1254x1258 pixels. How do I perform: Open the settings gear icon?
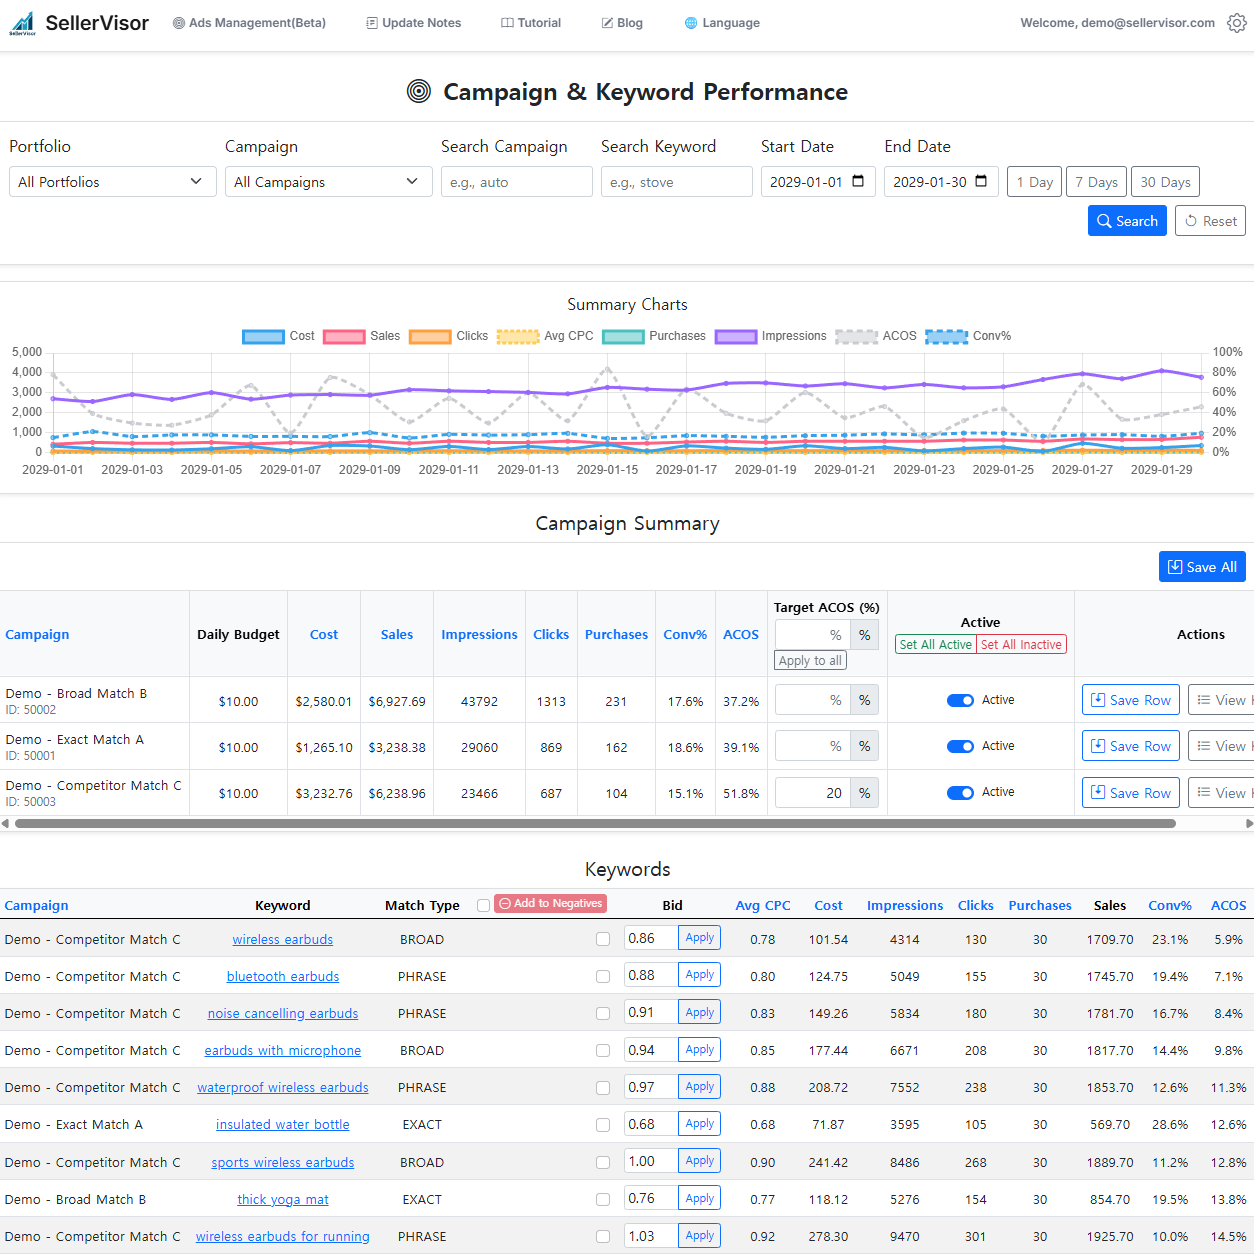(1237, 23)
